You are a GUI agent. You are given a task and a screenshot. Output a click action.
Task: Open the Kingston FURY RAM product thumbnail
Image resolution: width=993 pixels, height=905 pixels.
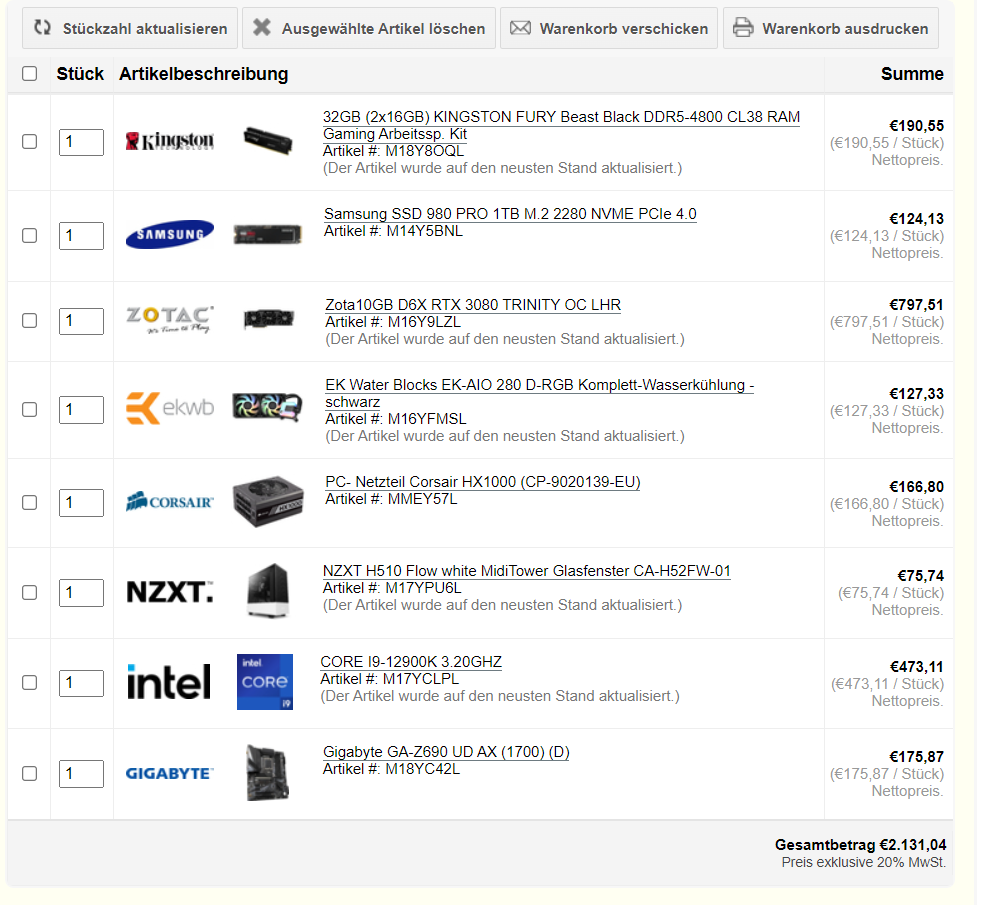(x=268, y=141)
